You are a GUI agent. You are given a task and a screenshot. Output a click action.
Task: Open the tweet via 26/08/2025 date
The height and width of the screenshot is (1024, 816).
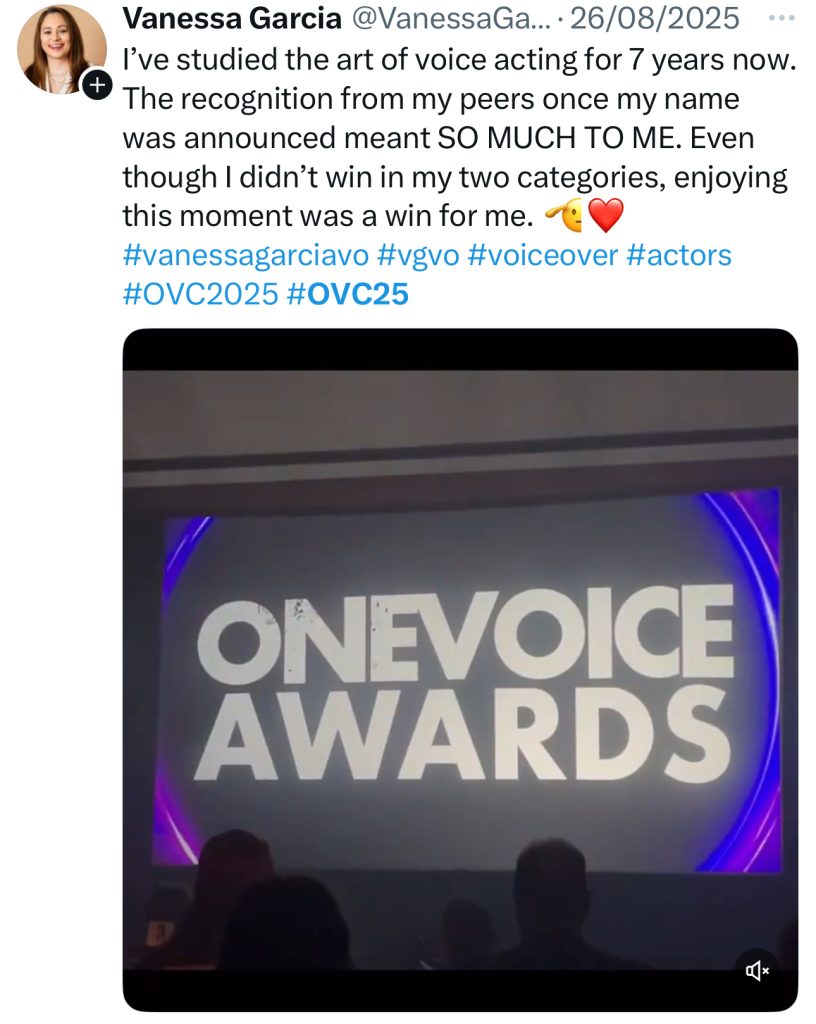click(x=655, y=19)
